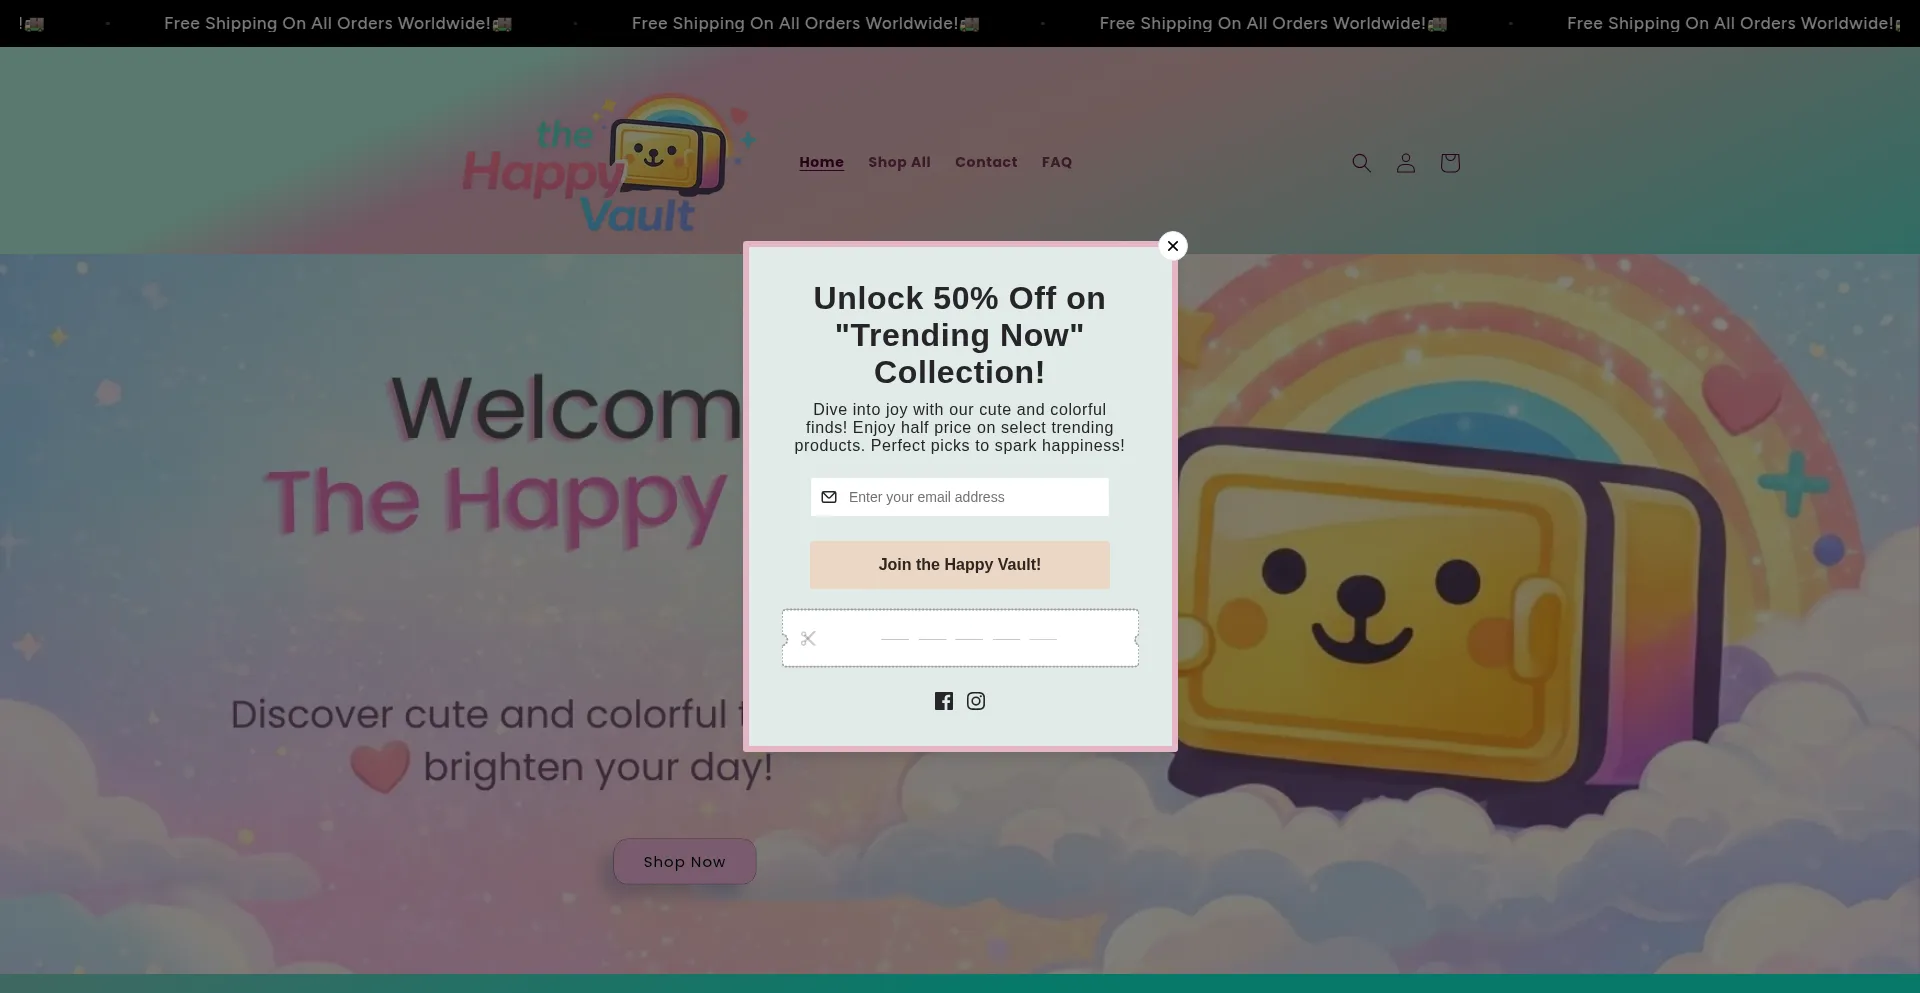Click the Shop Now button
Viewport: 1920px width, 993px height.
(x=684, y=861)
